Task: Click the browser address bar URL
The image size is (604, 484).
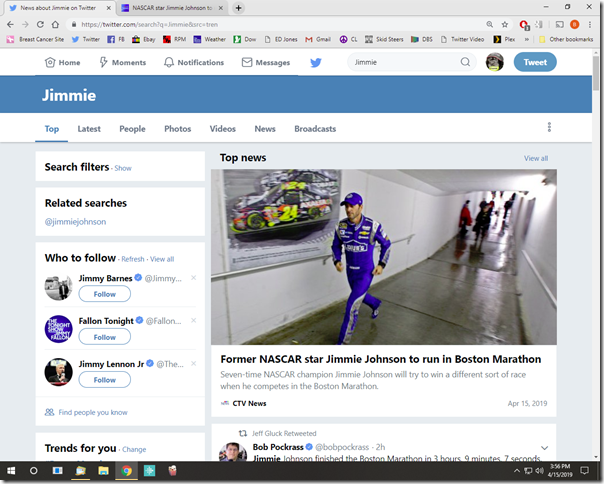Action: [x=149, y=24]
